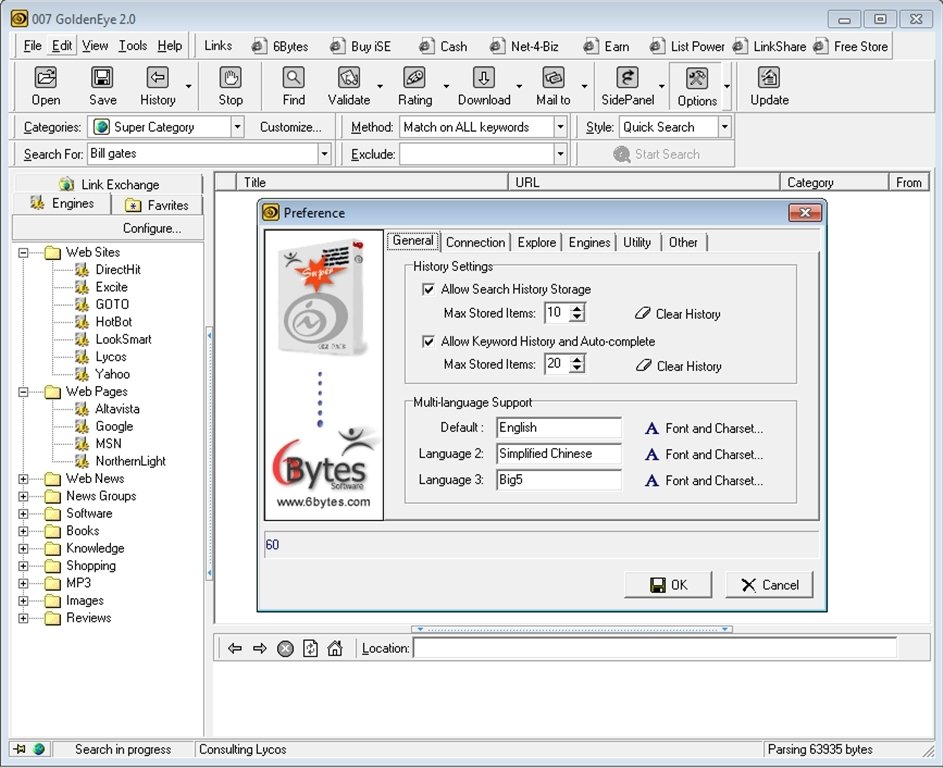Select the Yahoo engine in tree
This screenshot has width=943, height=768.
[112, 374]
